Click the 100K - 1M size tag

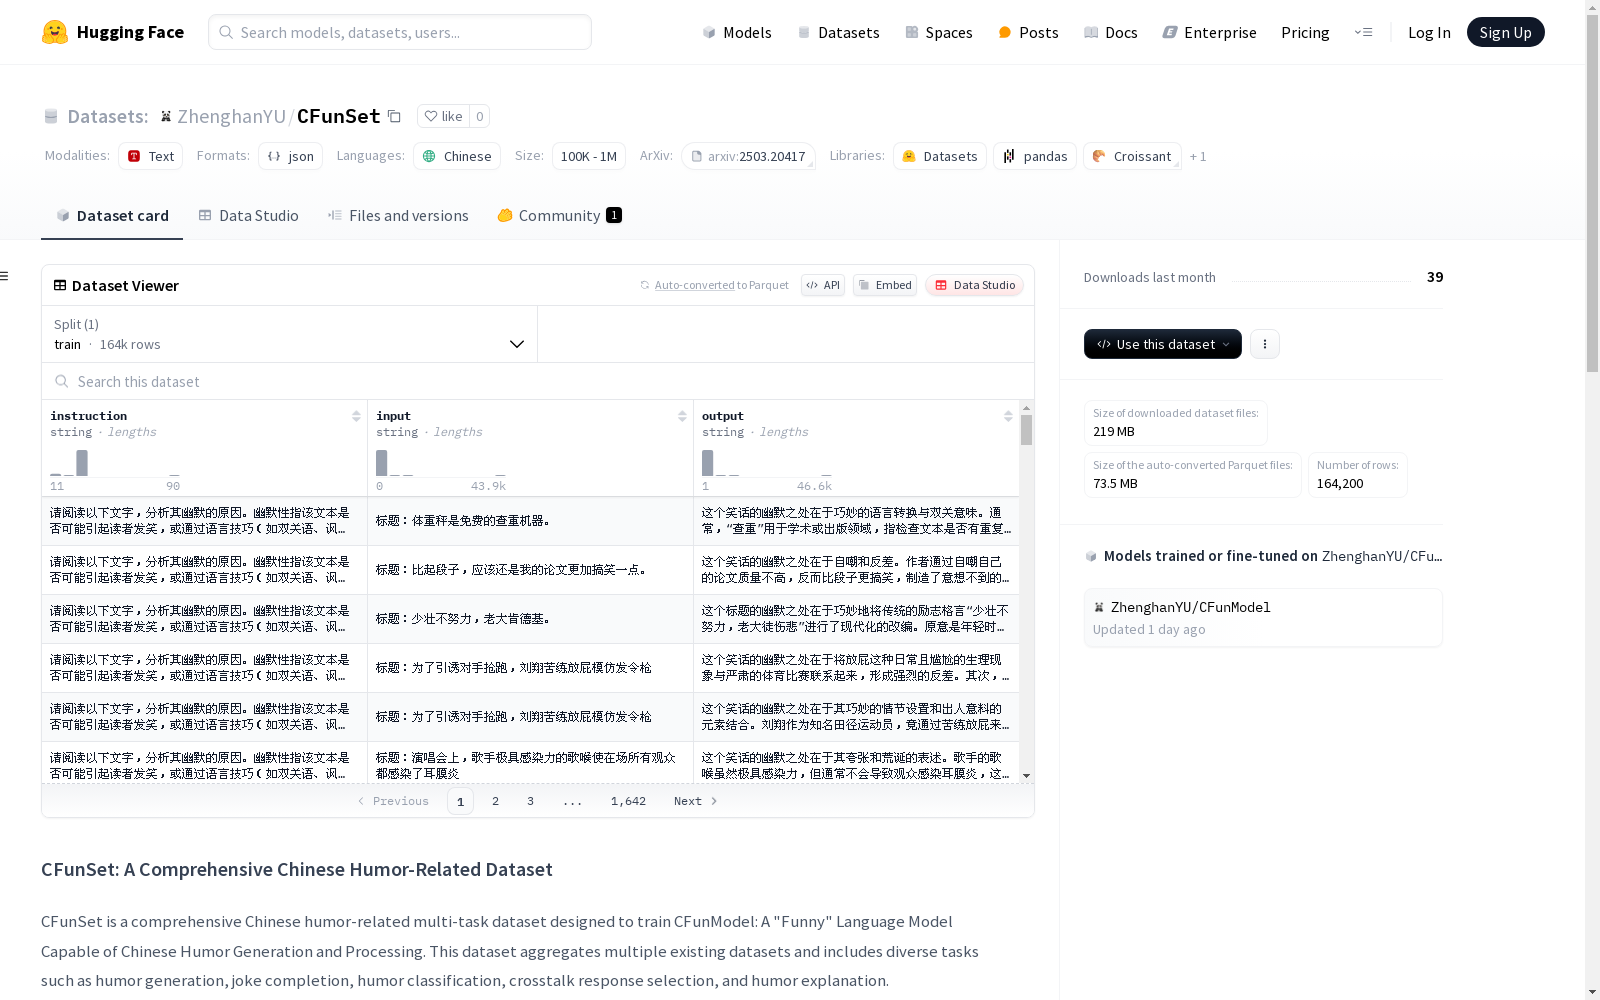click(588, 156)
